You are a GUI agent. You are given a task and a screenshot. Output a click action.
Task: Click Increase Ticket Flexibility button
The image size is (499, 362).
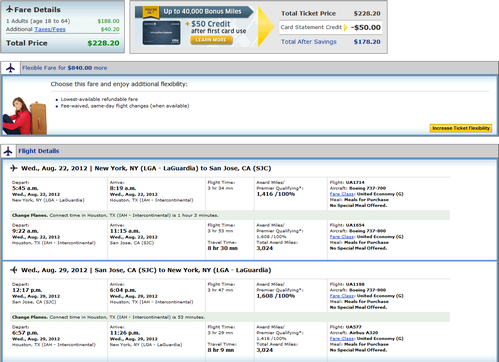pyautogui.click(x=461, y=128)
